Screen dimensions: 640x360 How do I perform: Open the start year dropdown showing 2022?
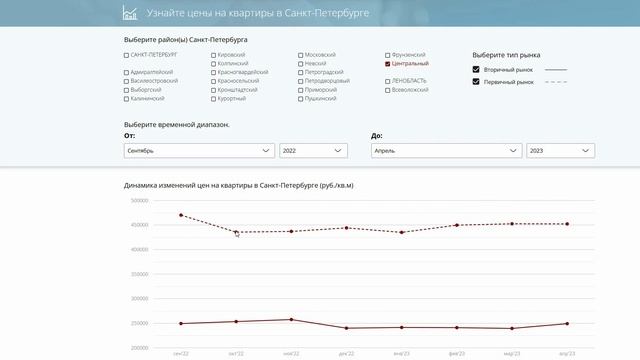click(x=313, y=151)
